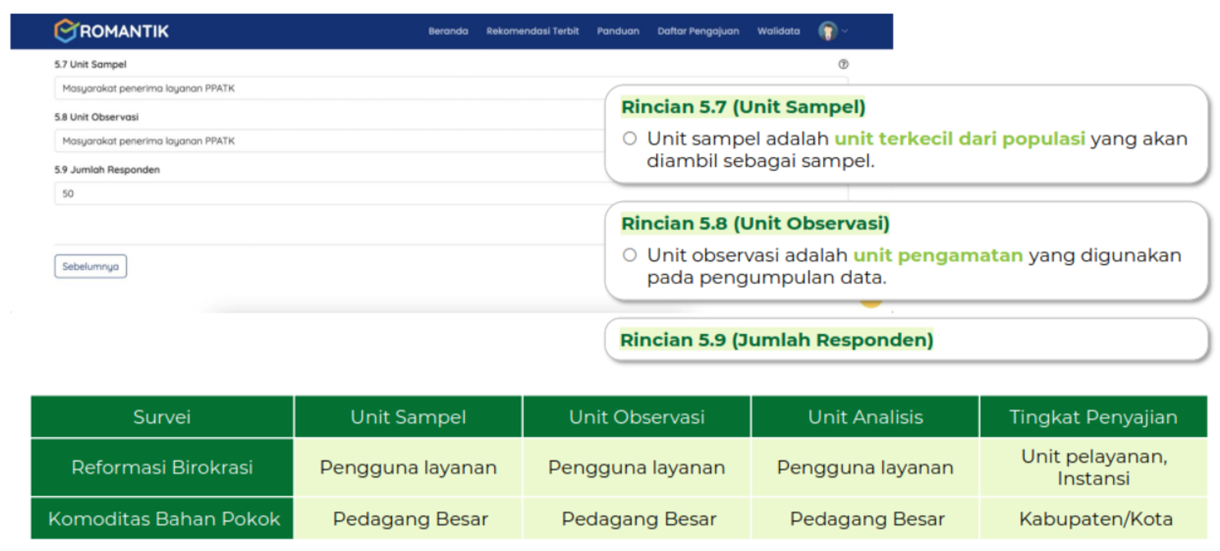This screenshot has width=1220, height=551.
Task: Expand the dropdown arrow beside the avatar
Action: coord(845,31)
